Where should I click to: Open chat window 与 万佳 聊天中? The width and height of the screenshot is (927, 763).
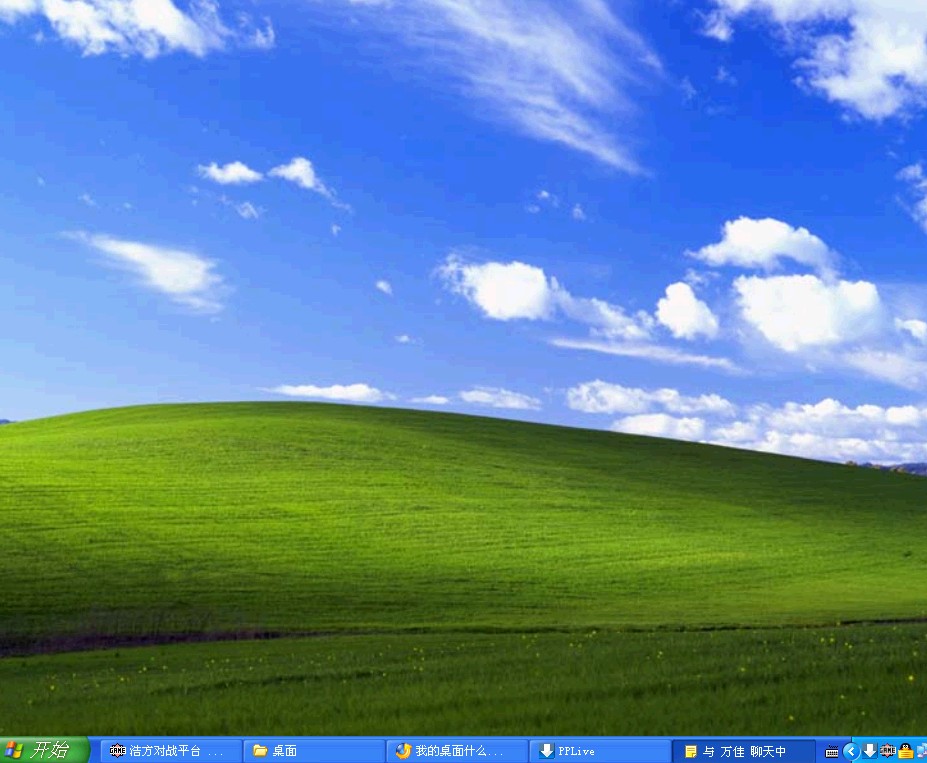pos(743,751)
